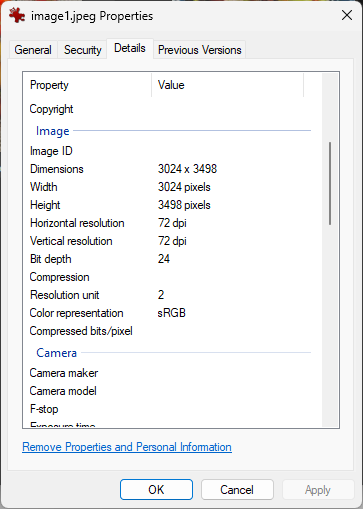Select the Image ID property row
363x509 pixels.
(170, 151)
